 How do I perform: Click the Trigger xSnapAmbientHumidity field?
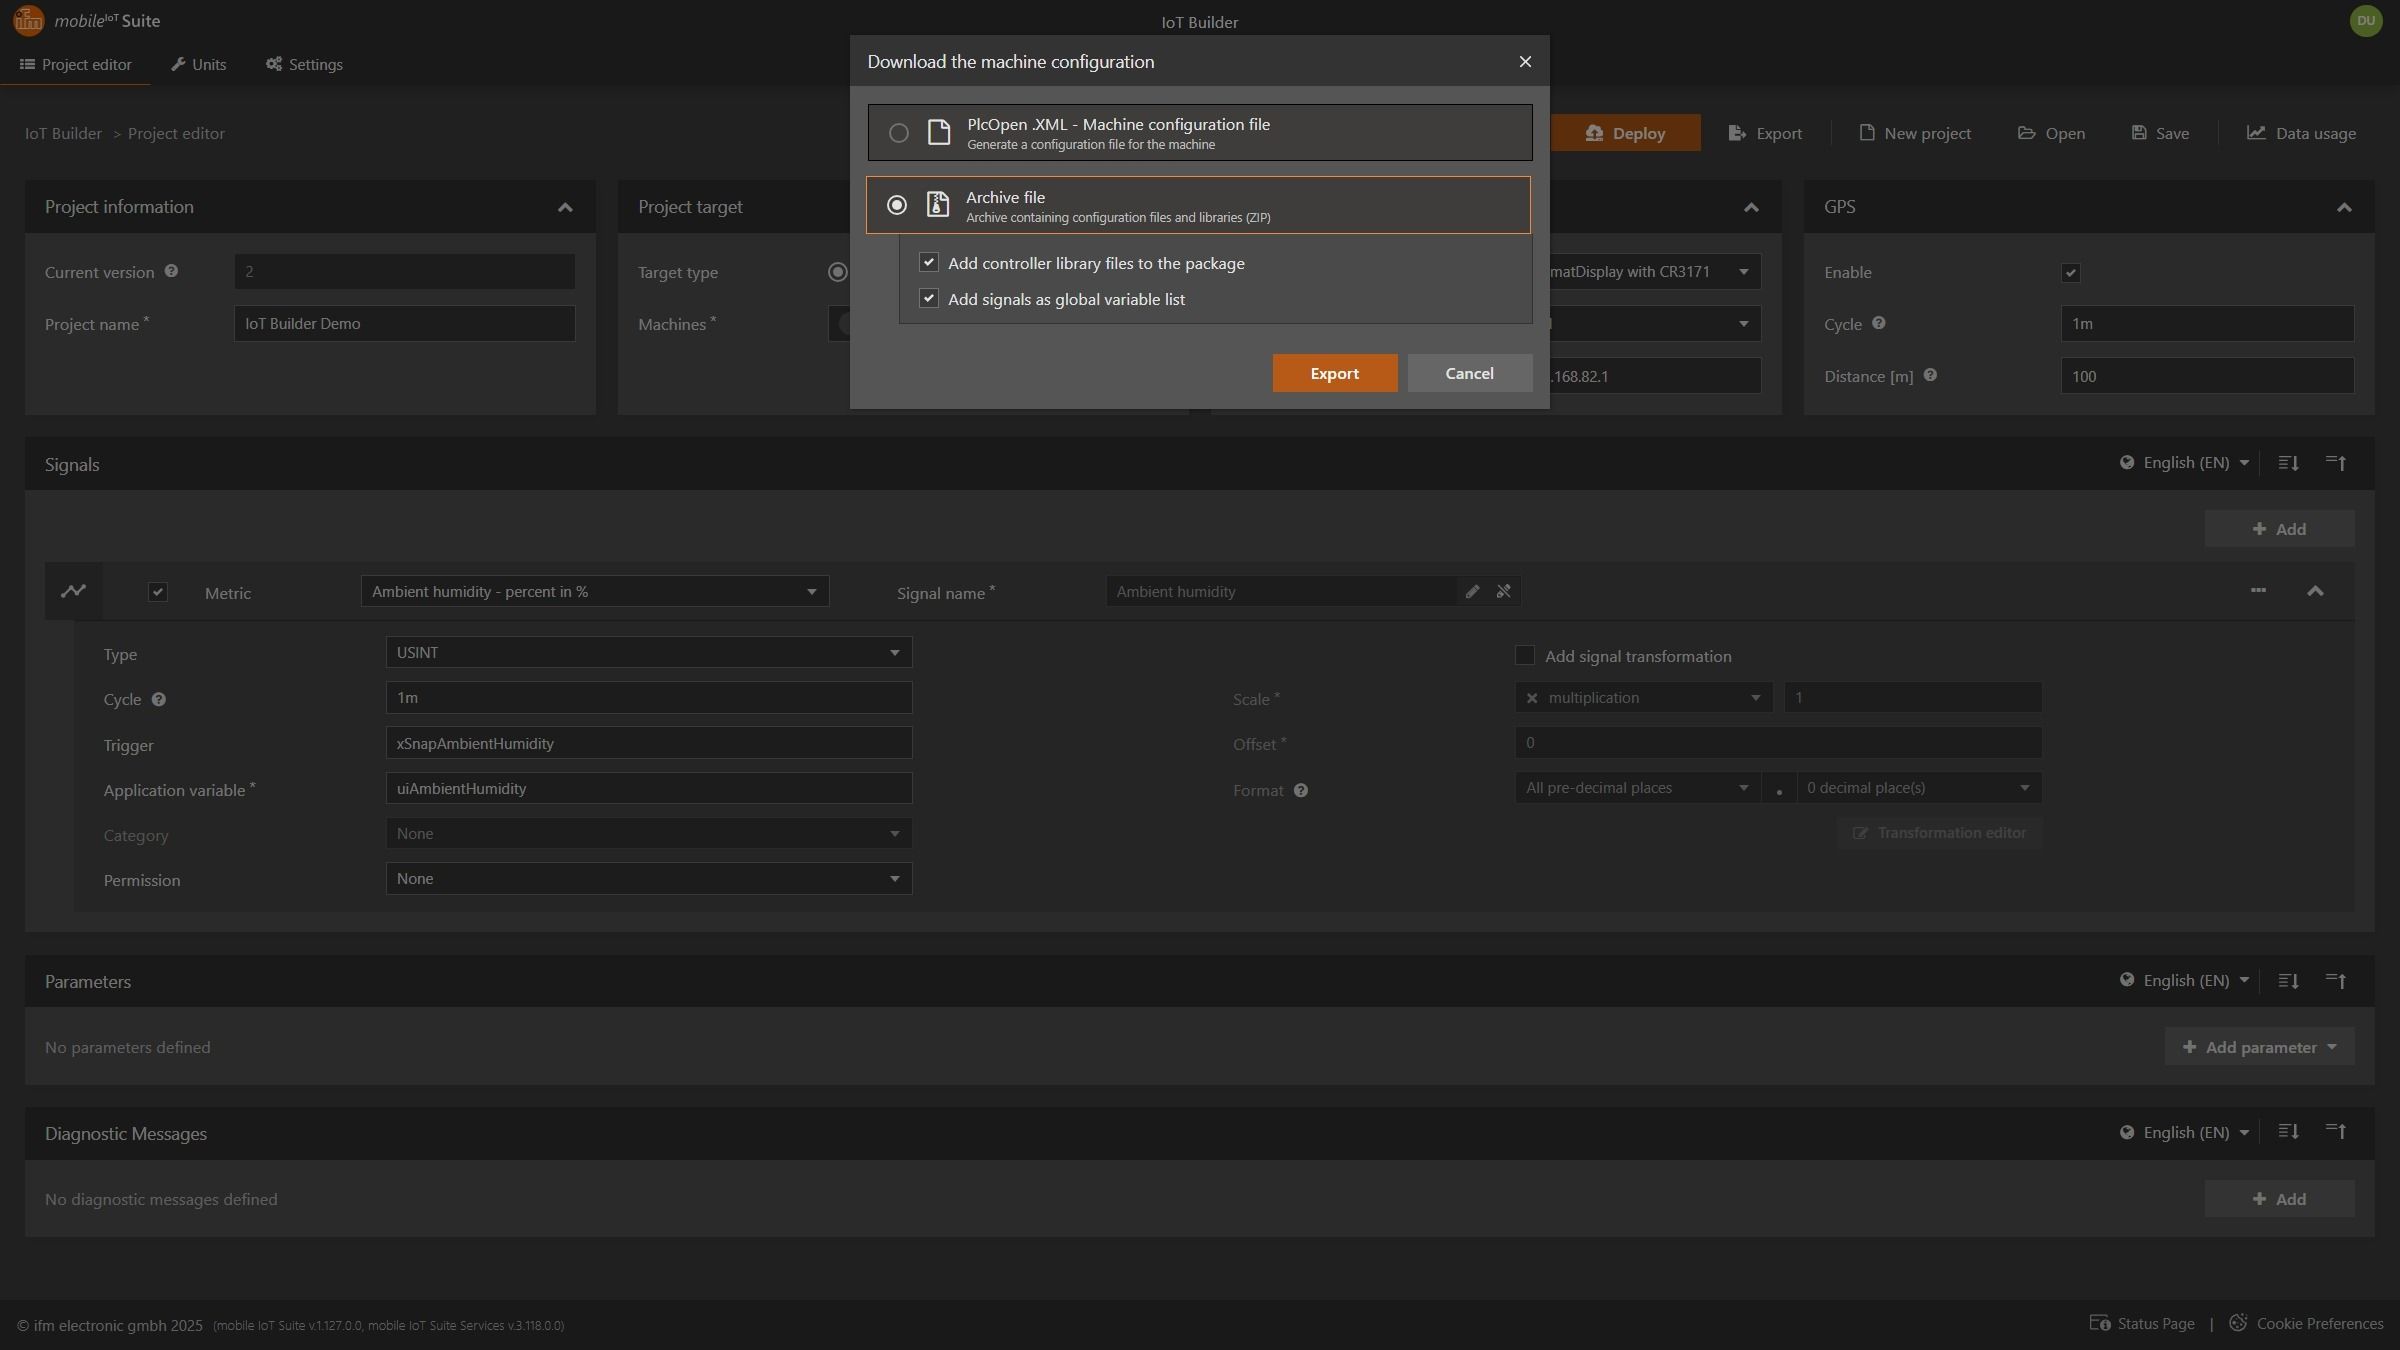649,743
